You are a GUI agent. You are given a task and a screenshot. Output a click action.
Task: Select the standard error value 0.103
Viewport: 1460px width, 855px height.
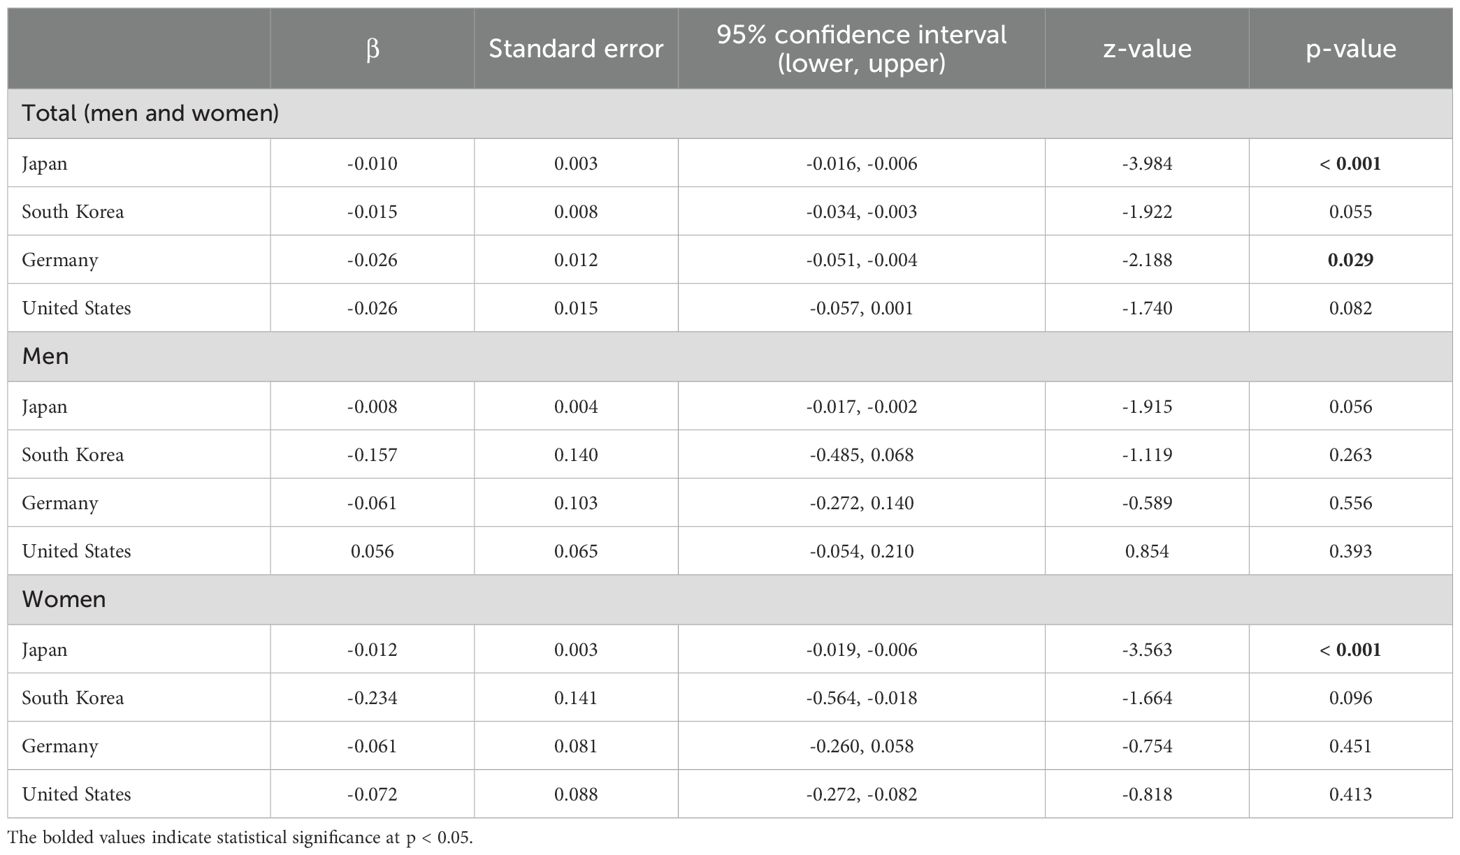click(576, 503)
